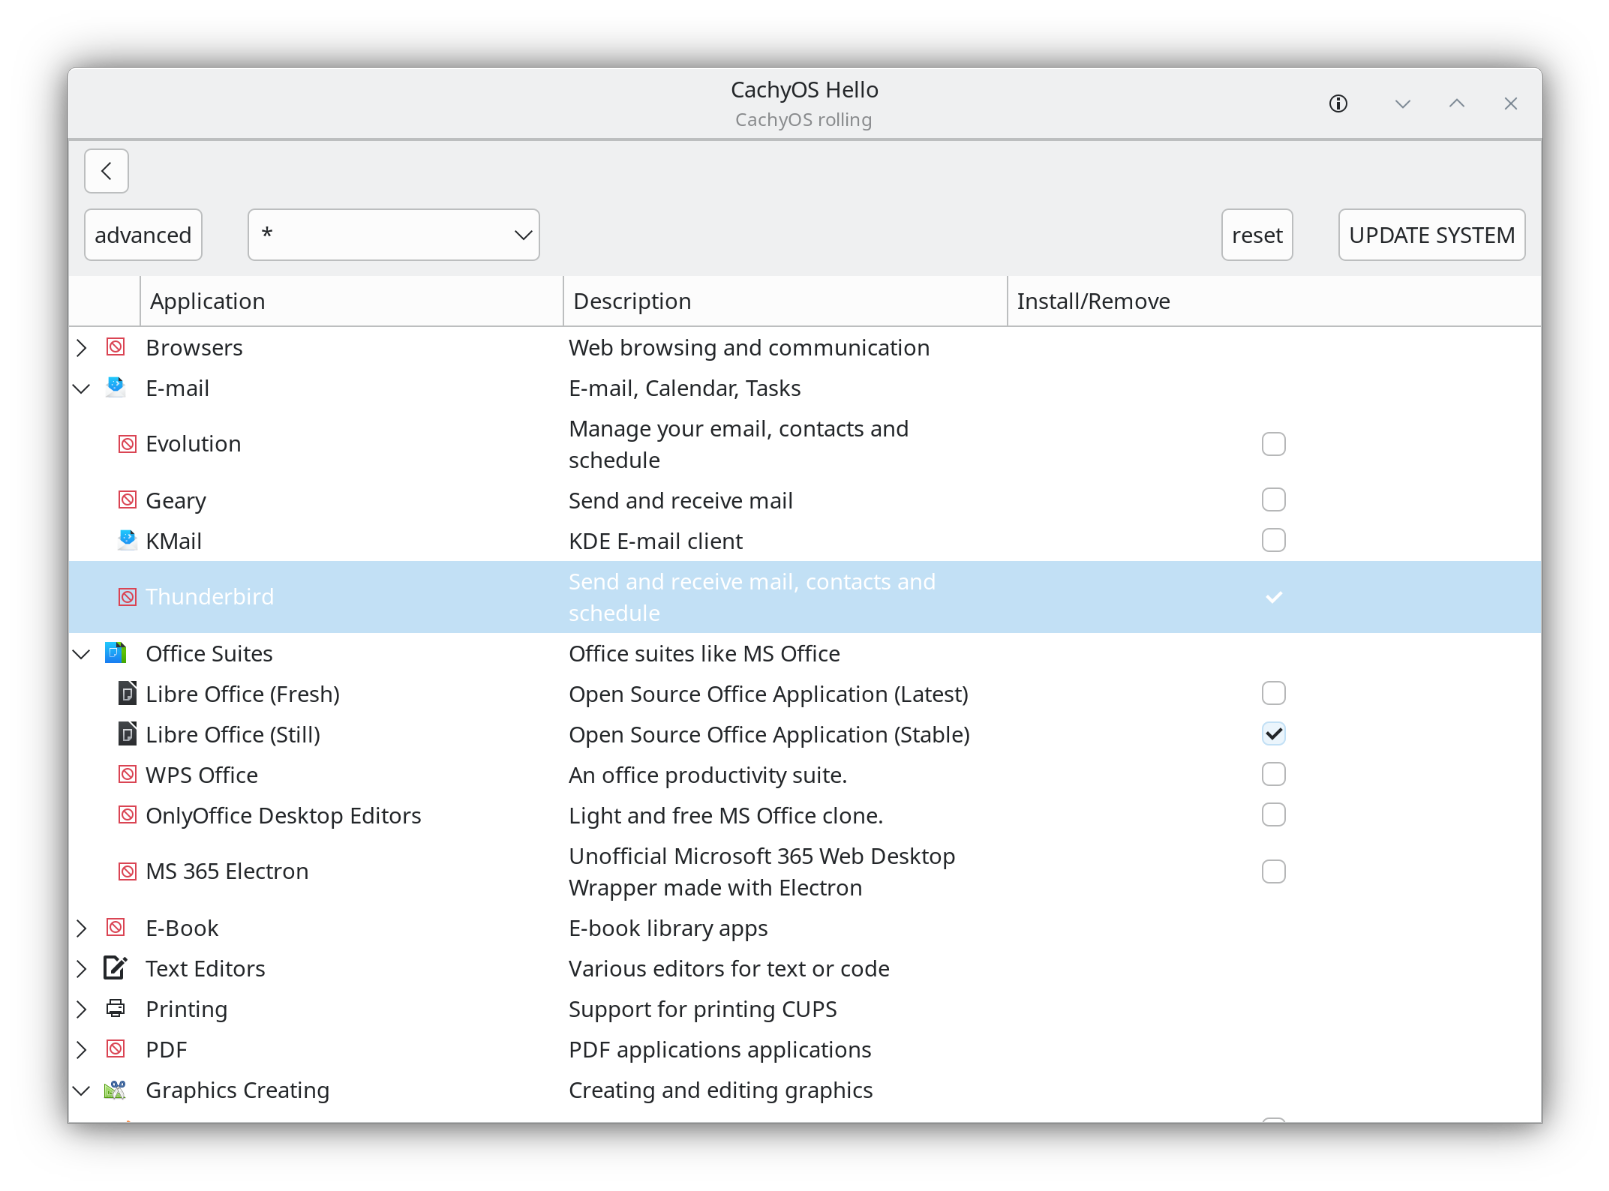Select the Geary row label
This screenshot has height=1191, width=1609.
176,501
